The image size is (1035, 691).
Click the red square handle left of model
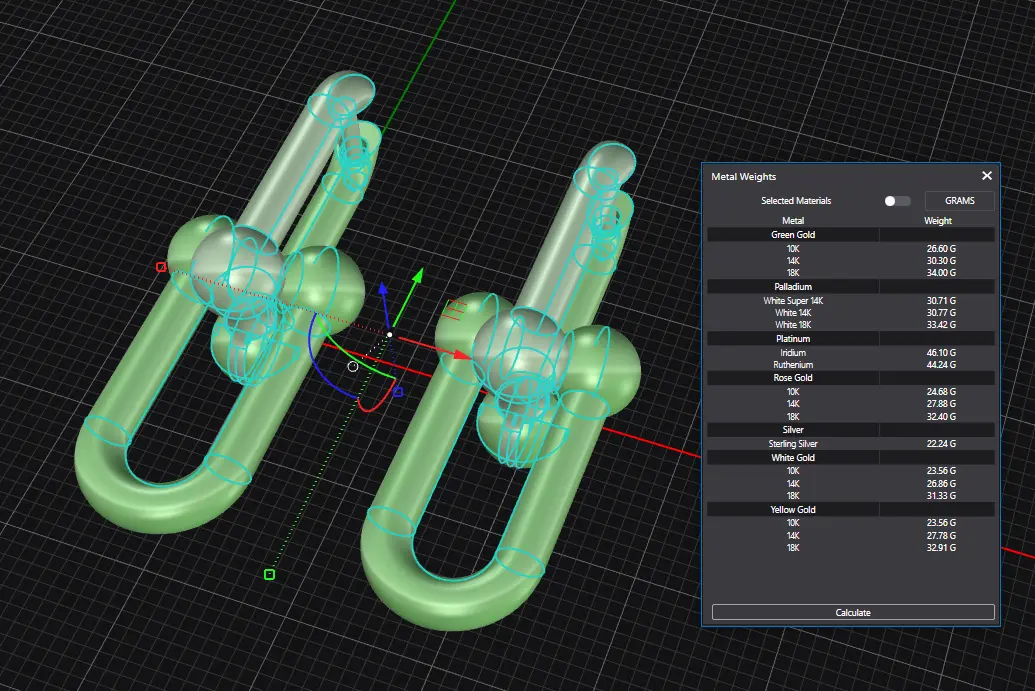pos(161,267)
